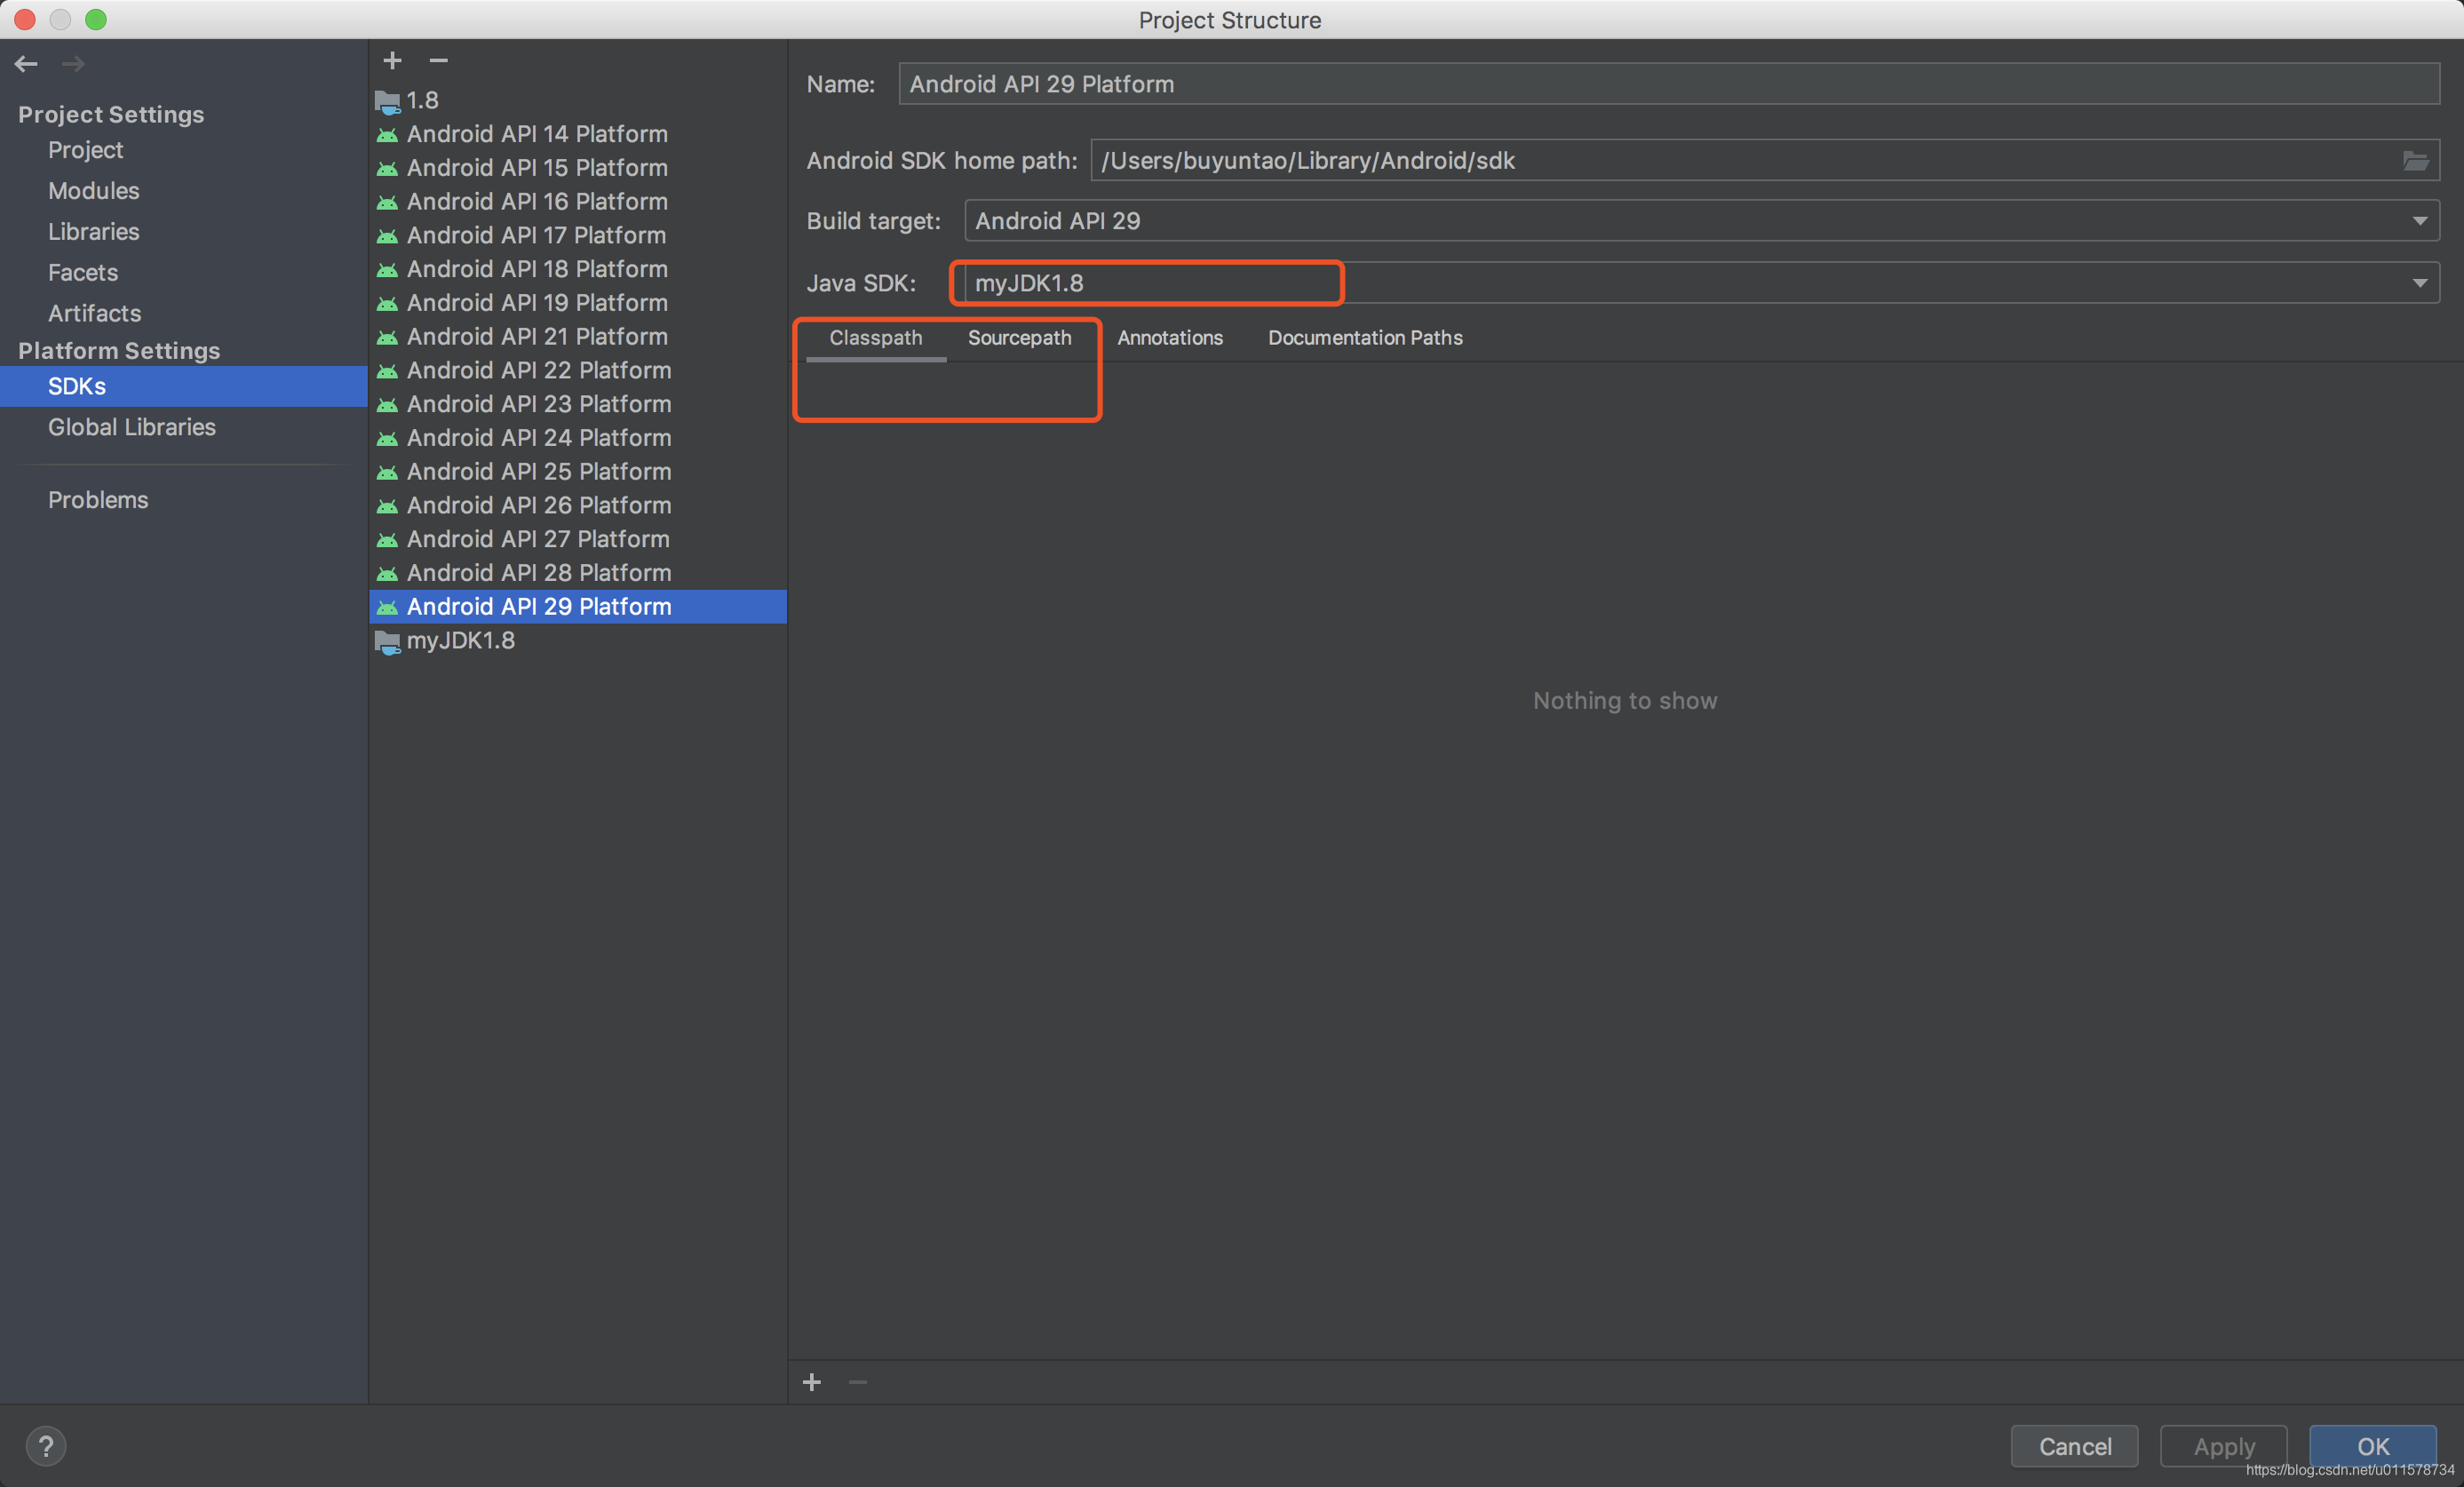Screen dimensions: 2464x1487
Task: Select Android API 27 Platform
Action: tap(578, 540)
